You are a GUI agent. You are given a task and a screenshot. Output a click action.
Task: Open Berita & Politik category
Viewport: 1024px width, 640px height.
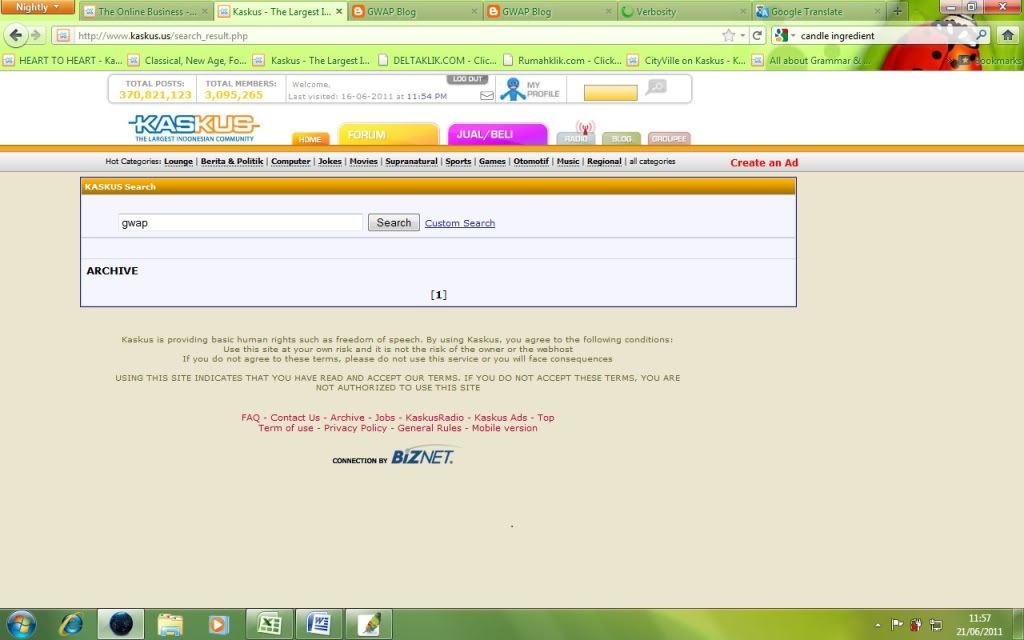click(232, 161)
